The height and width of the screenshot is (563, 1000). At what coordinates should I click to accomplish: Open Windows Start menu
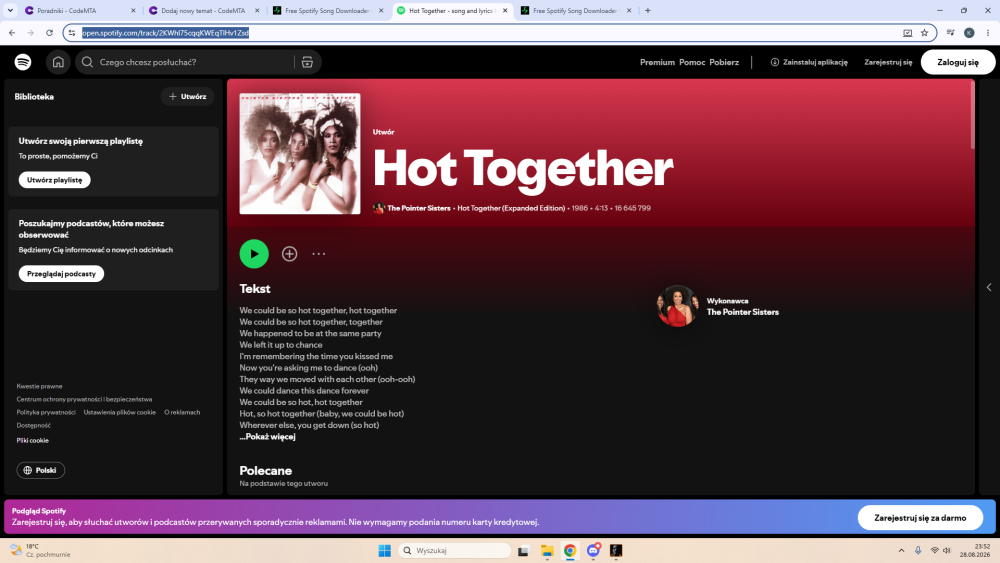(x=385, y=550)
